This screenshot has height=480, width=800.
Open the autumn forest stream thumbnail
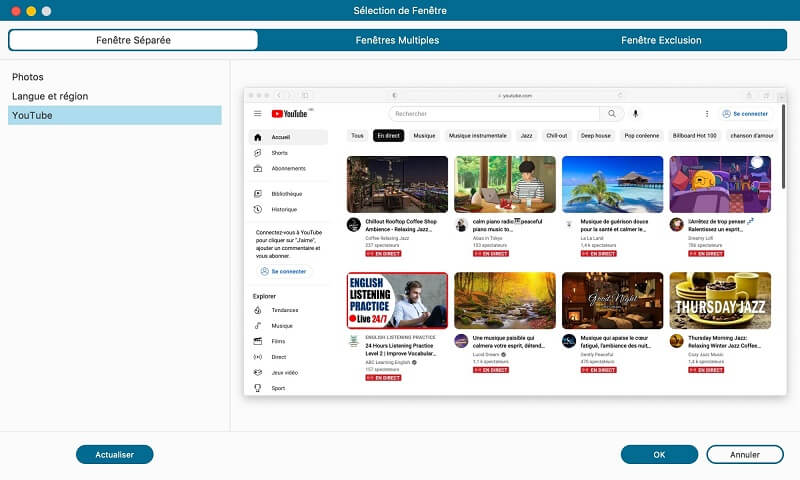[505, 300]
